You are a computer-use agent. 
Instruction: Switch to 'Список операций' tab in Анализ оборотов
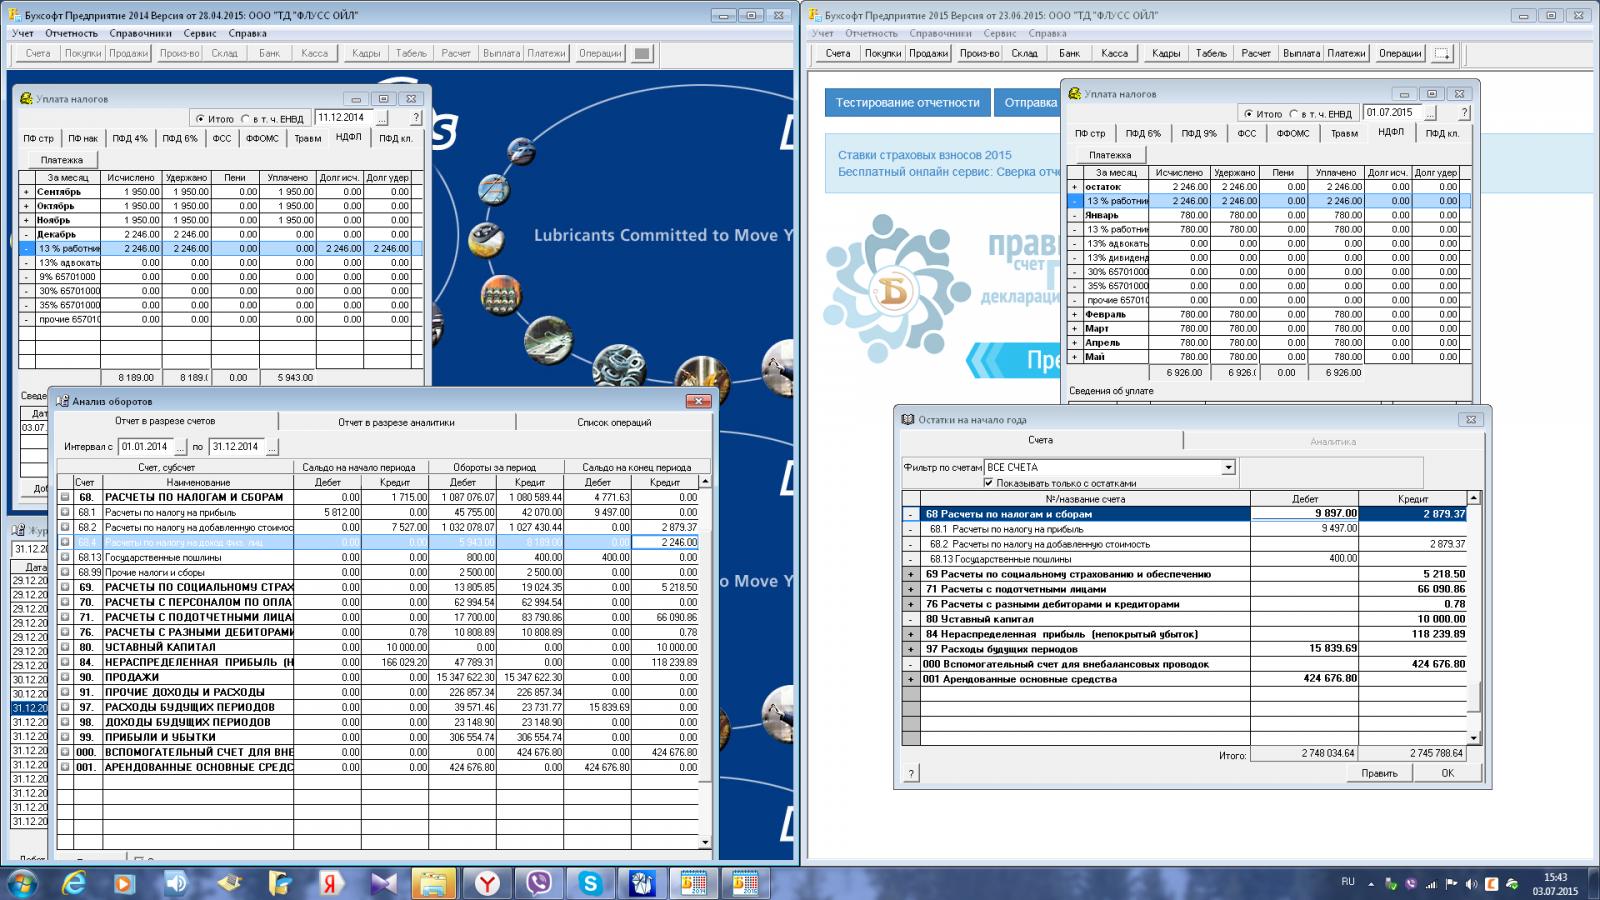point(613,422)
